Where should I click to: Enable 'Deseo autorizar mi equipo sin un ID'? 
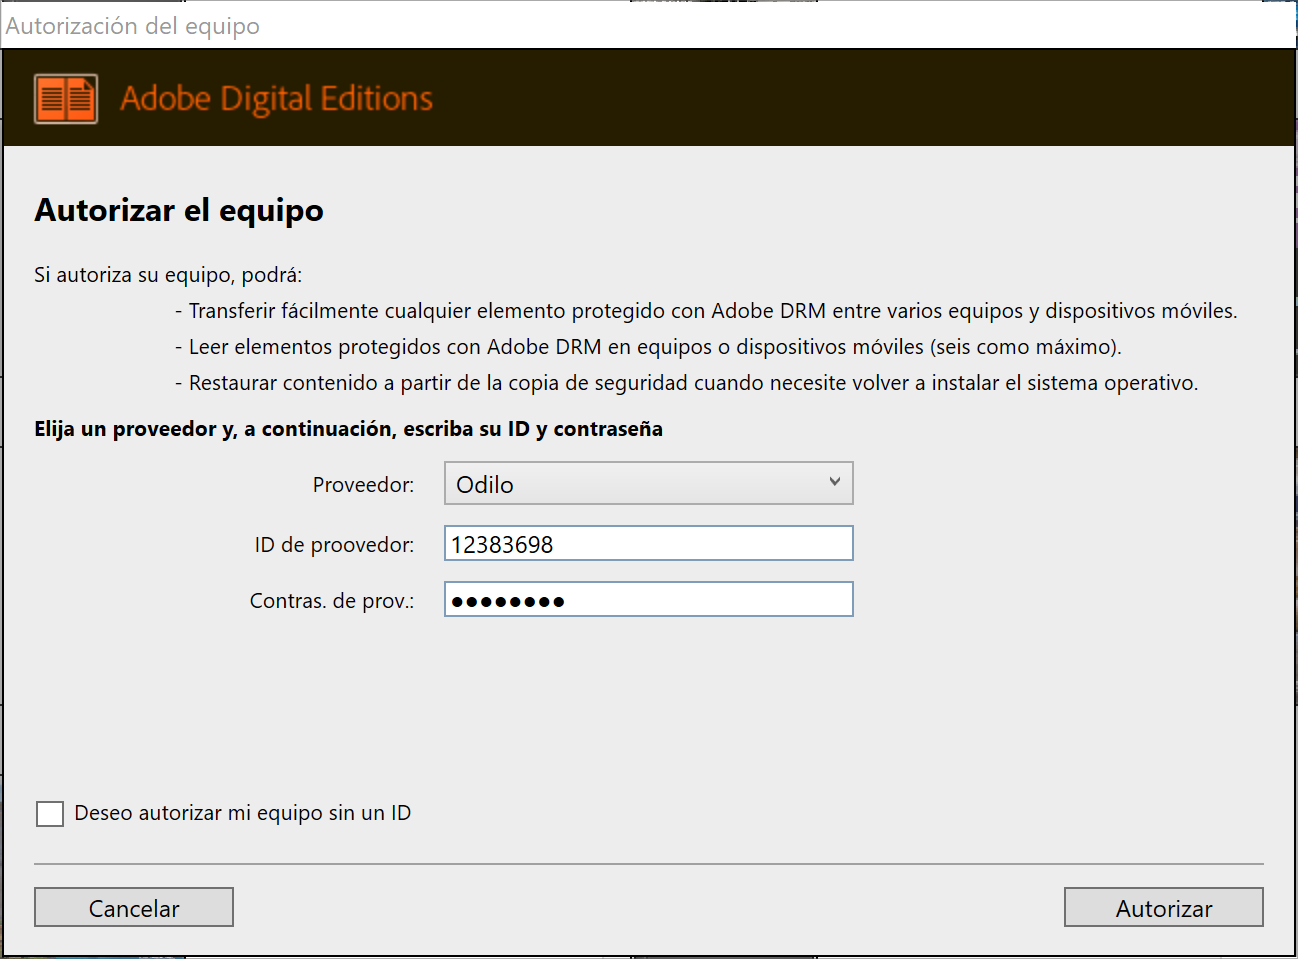(50, 813)
